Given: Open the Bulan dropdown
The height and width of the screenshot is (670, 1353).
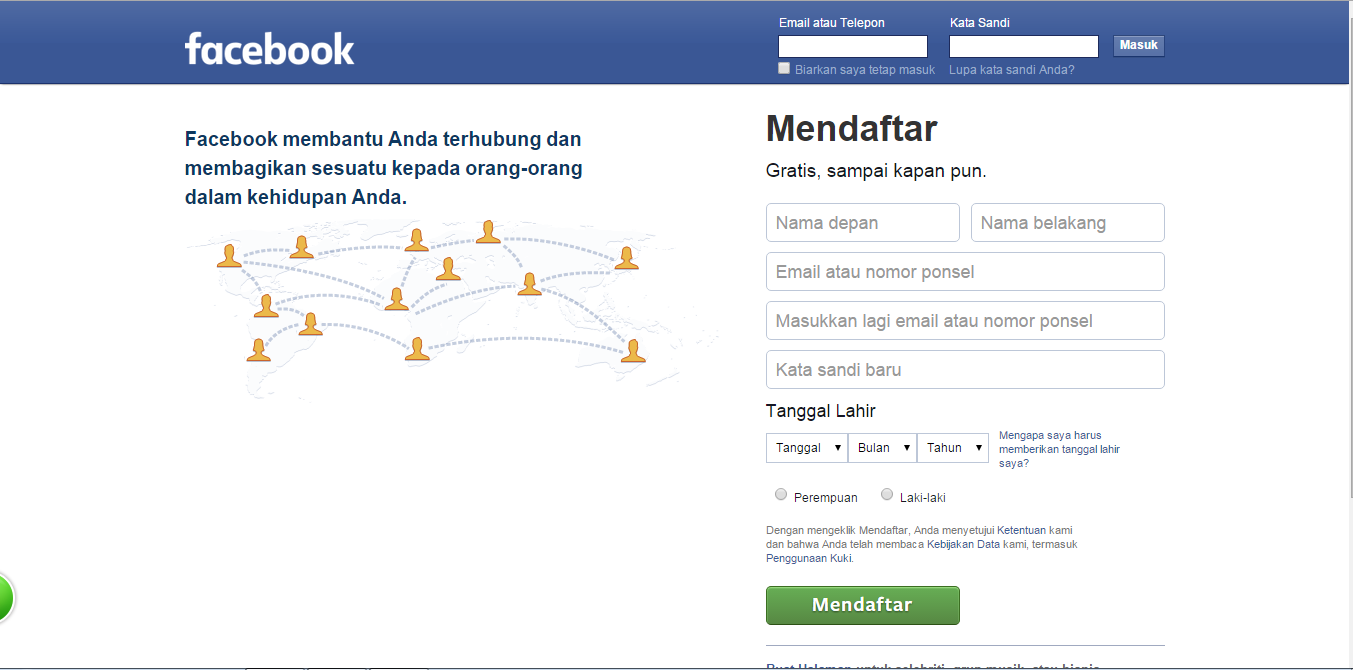Looking at the screenshot, I should click(882, 448).
